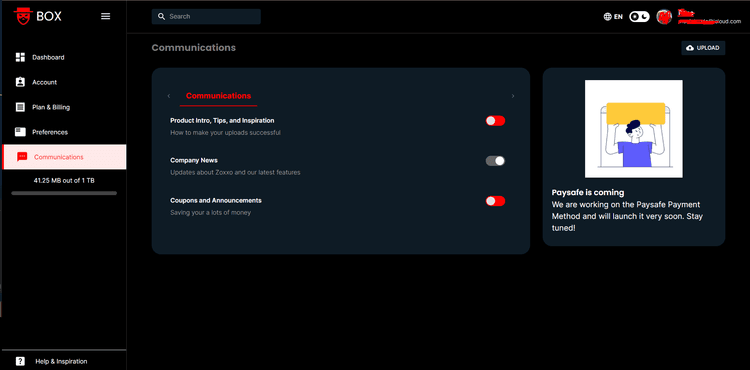Collapse sidebar with hamburger menu icon
The height and width of the screenshot is (370, 750).
tap(106, 16)
